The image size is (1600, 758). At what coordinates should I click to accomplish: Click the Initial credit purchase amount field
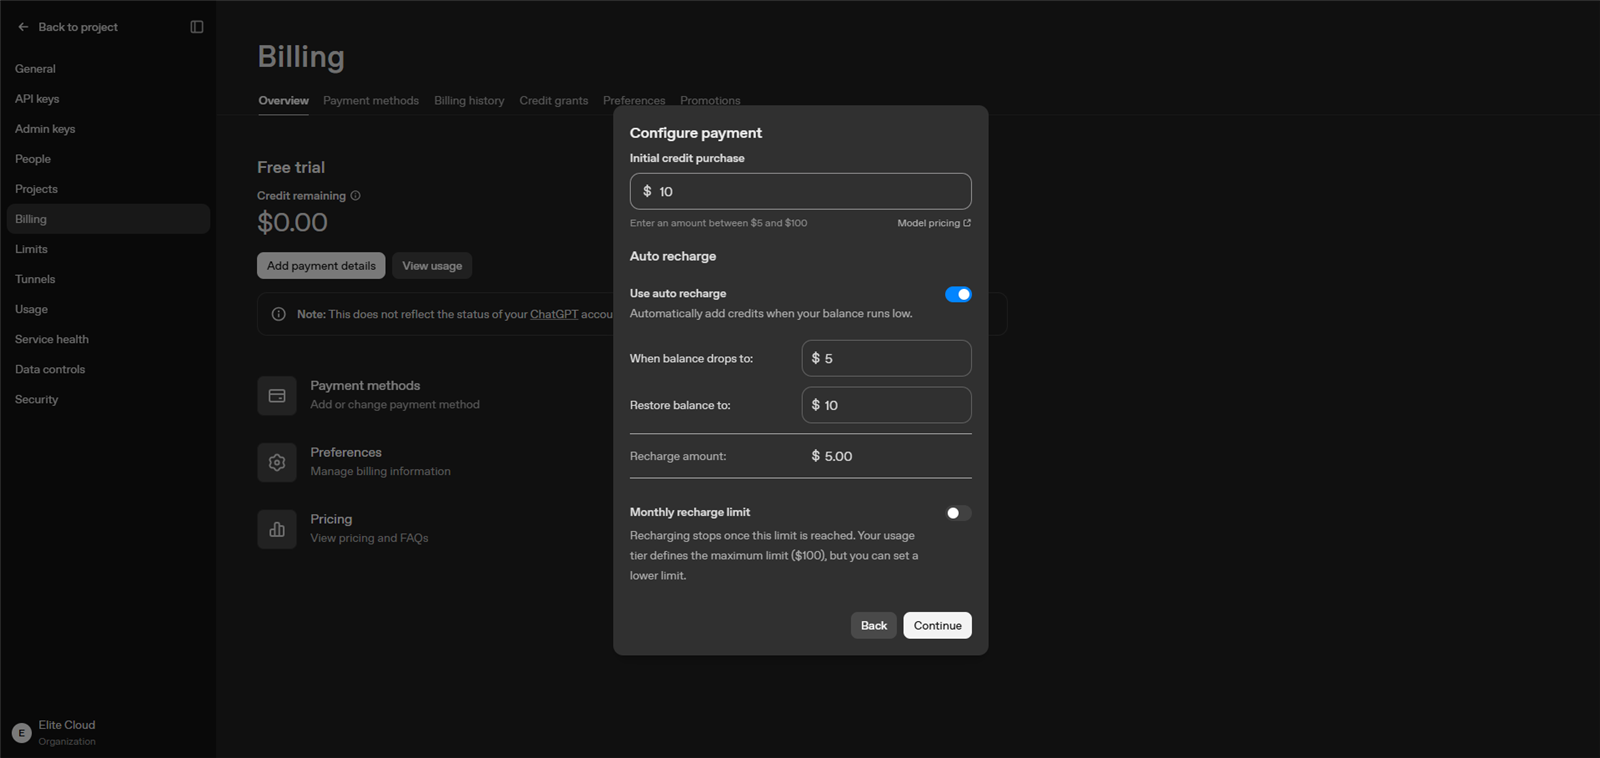pos(800,191)
